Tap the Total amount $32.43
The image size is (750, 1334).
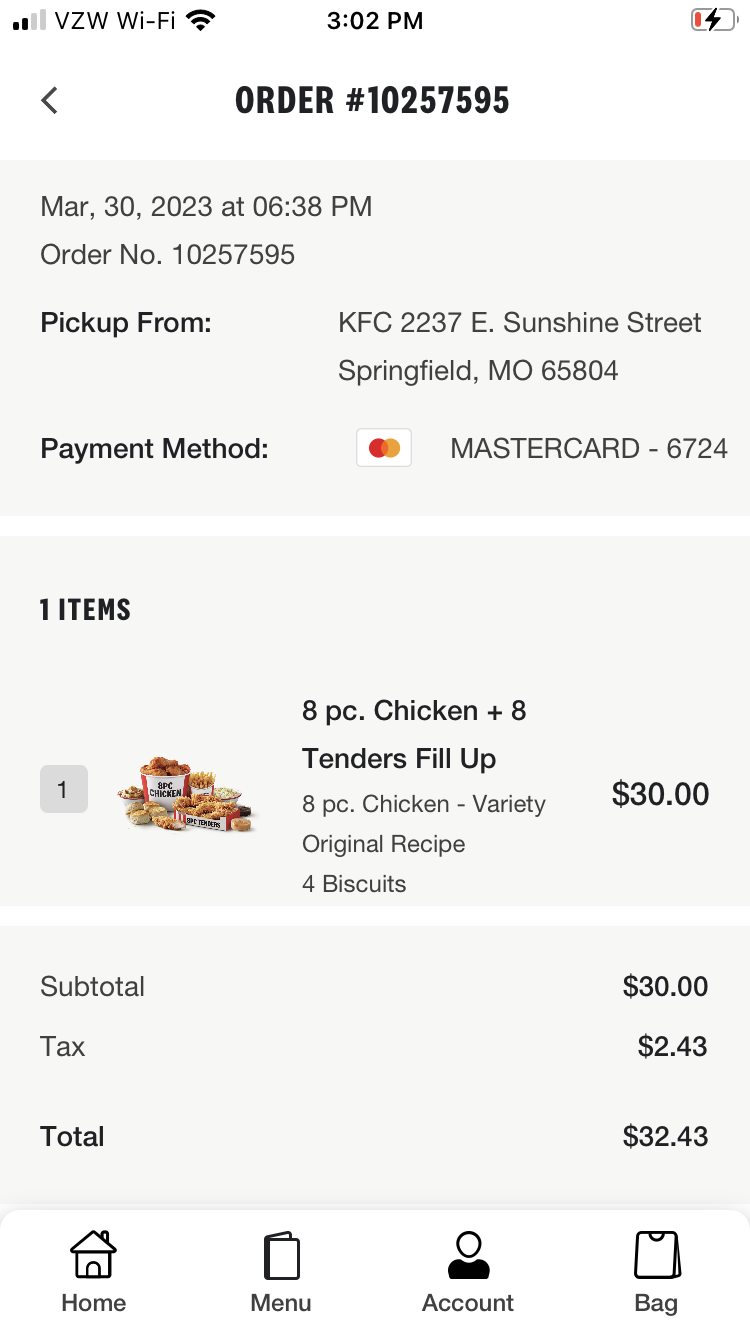coord(665,1137)
